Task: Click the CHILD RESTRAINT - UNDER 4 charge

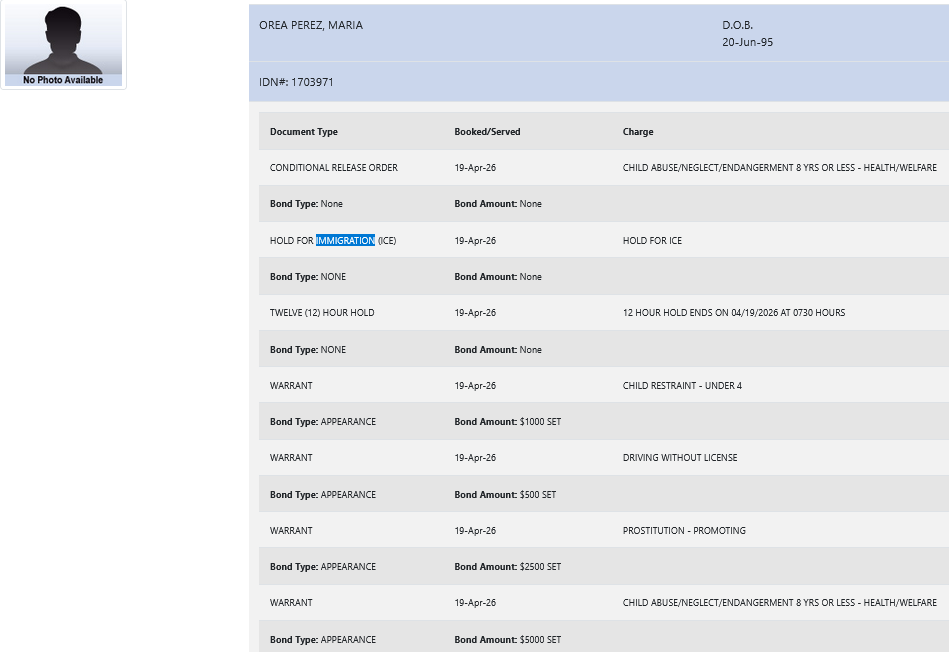Action: point(682,386)
